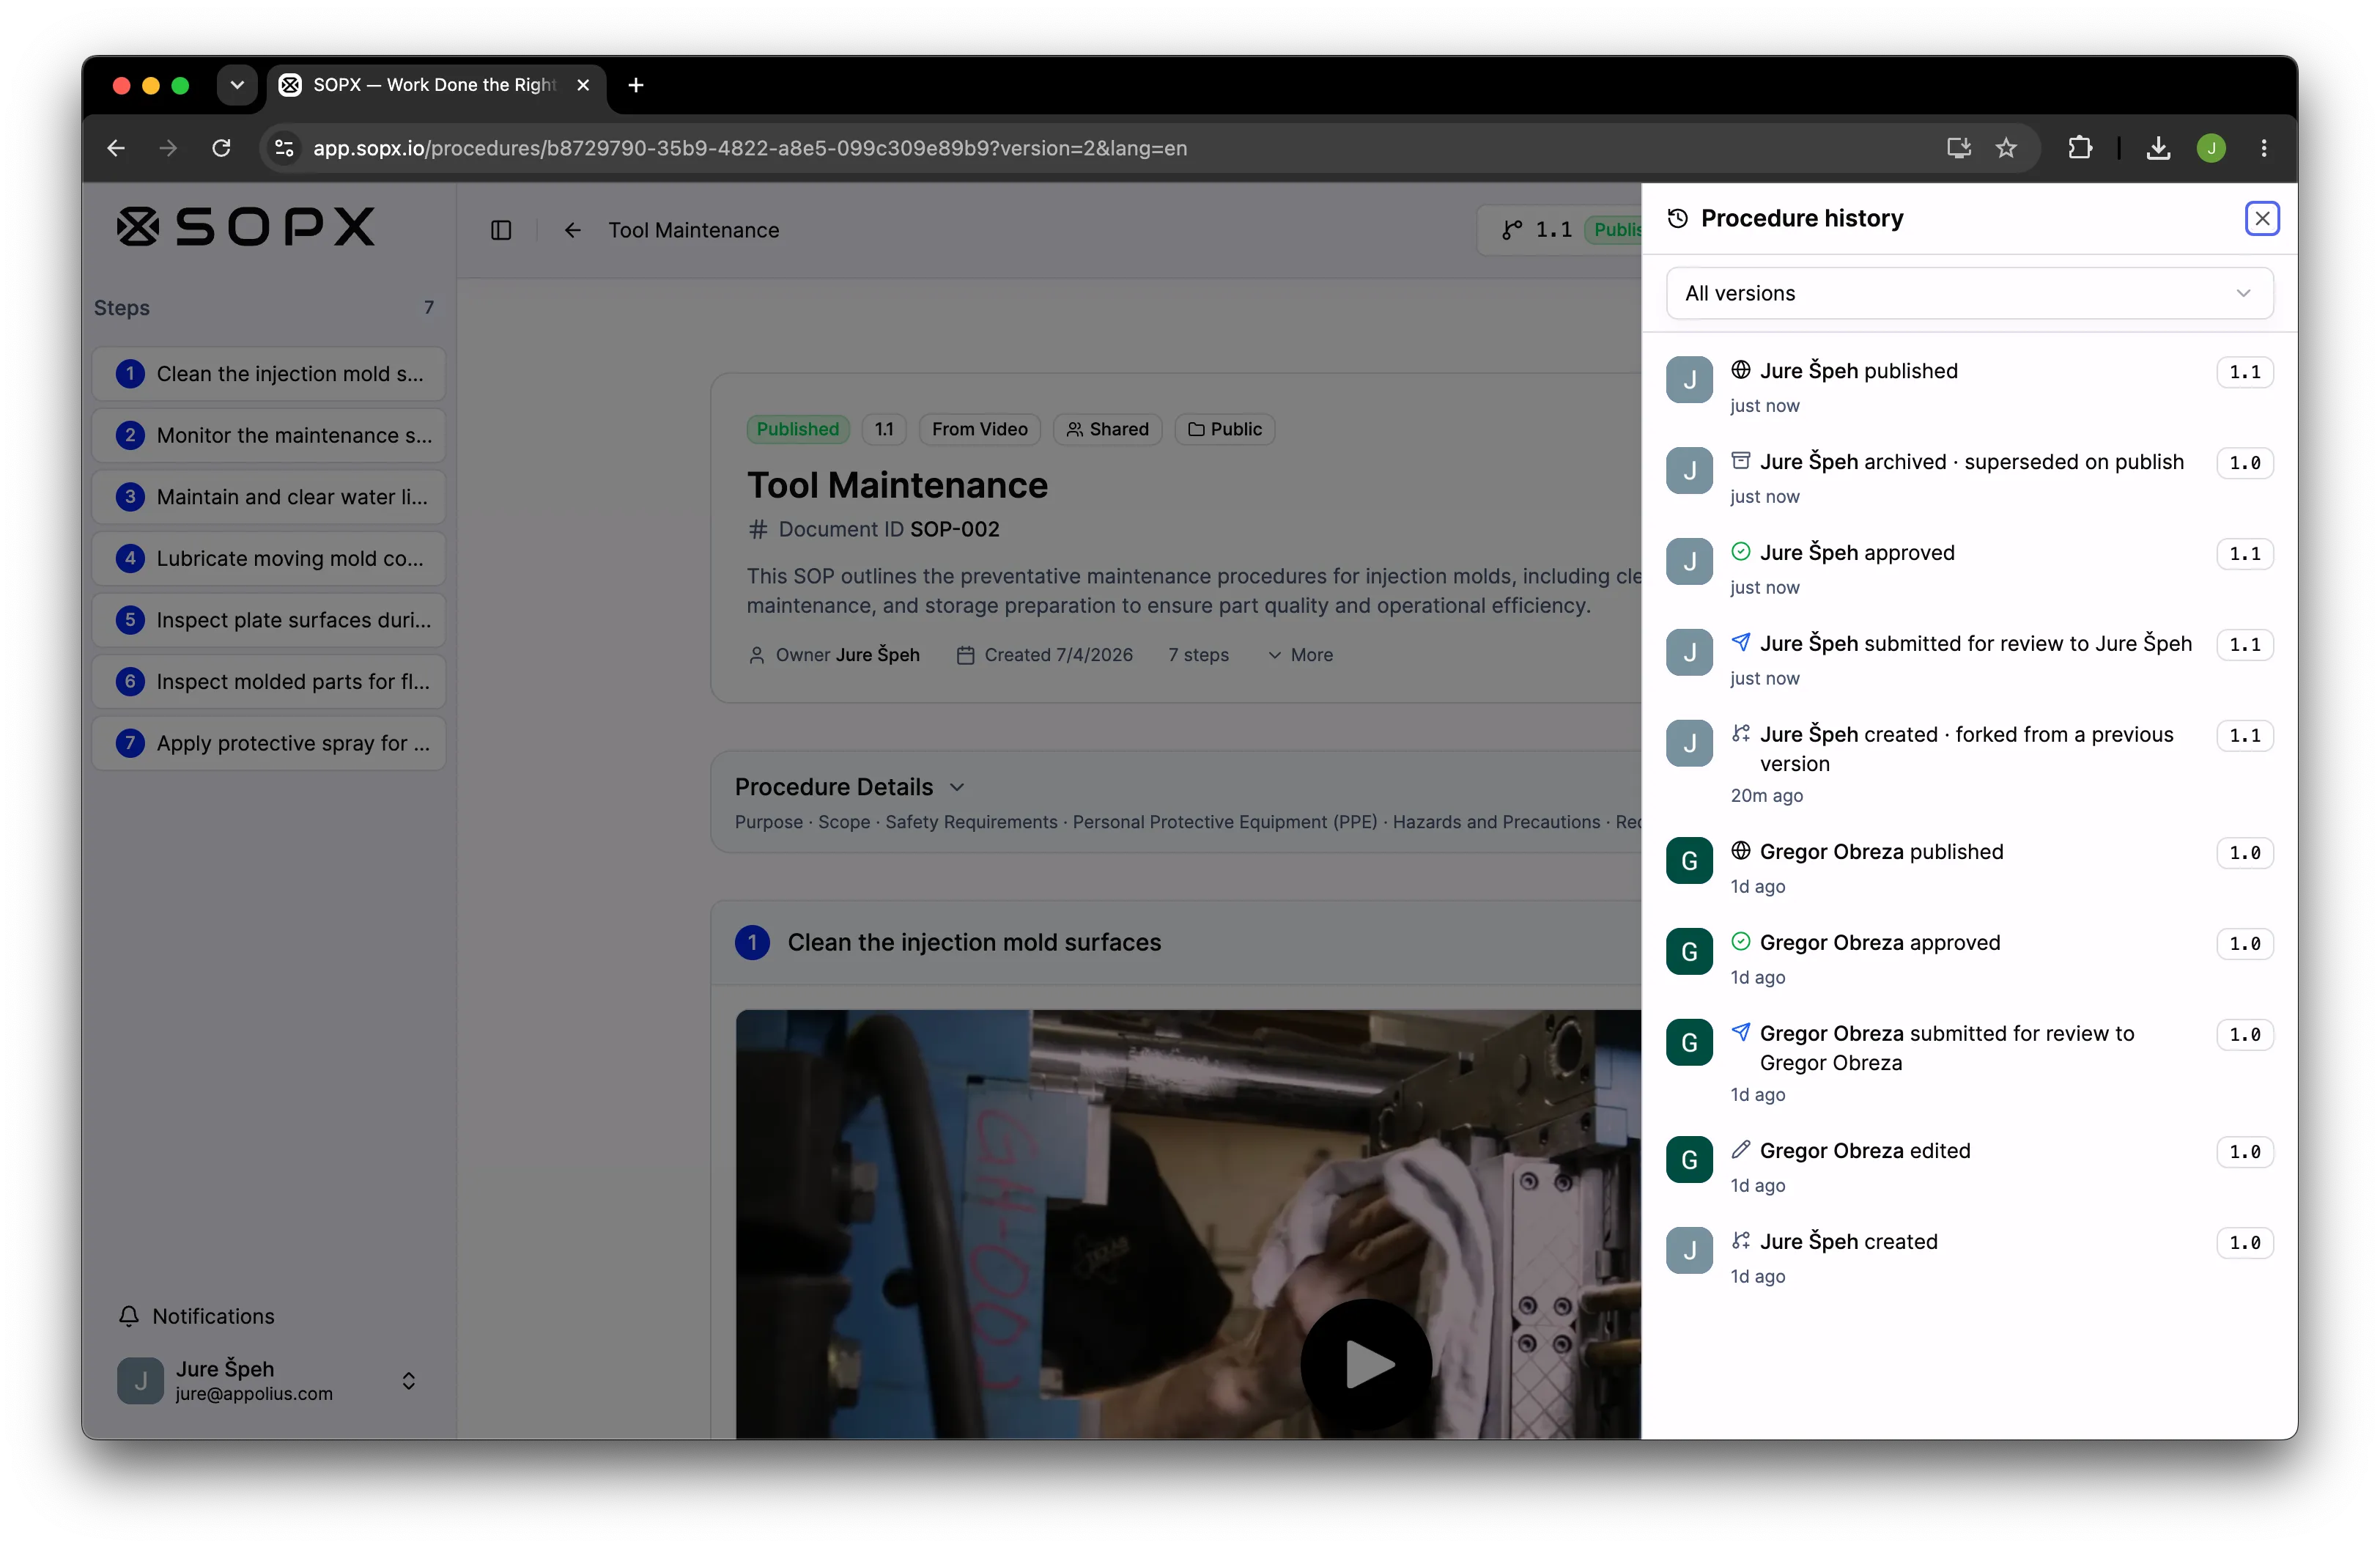Open the browser extensions puzzle icon
2380x1548 pixels.
pyautogui.click(x=2080, y=148)
